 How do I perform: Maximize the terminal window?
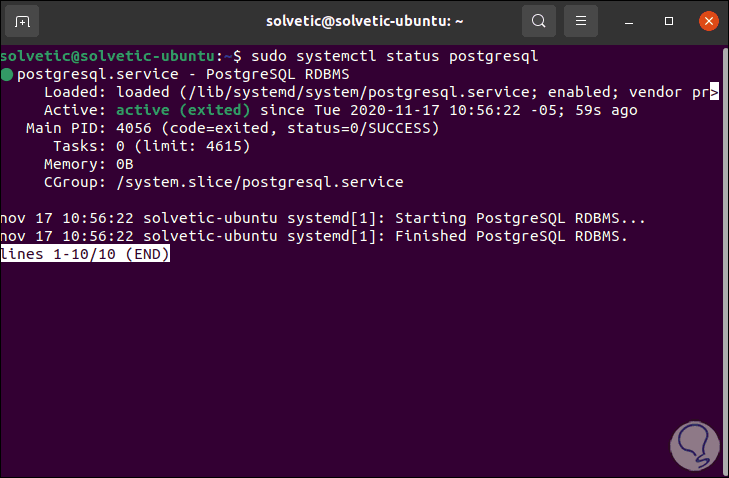click(x=669, y=20)
